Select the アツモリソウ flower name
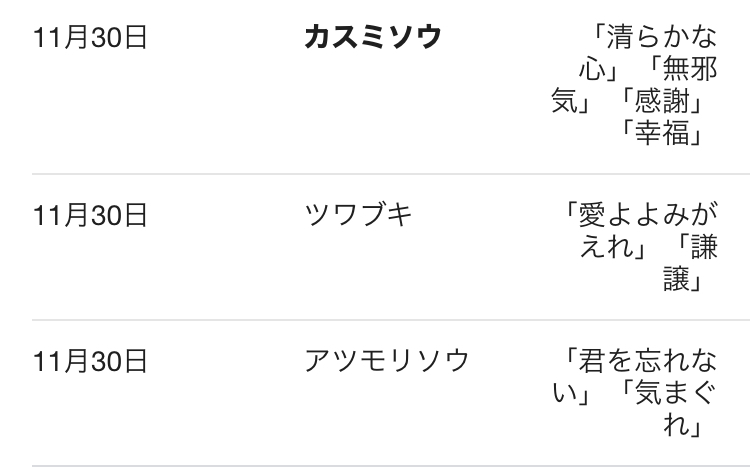This screenshot has width=750, height=470. pos(387,361)
